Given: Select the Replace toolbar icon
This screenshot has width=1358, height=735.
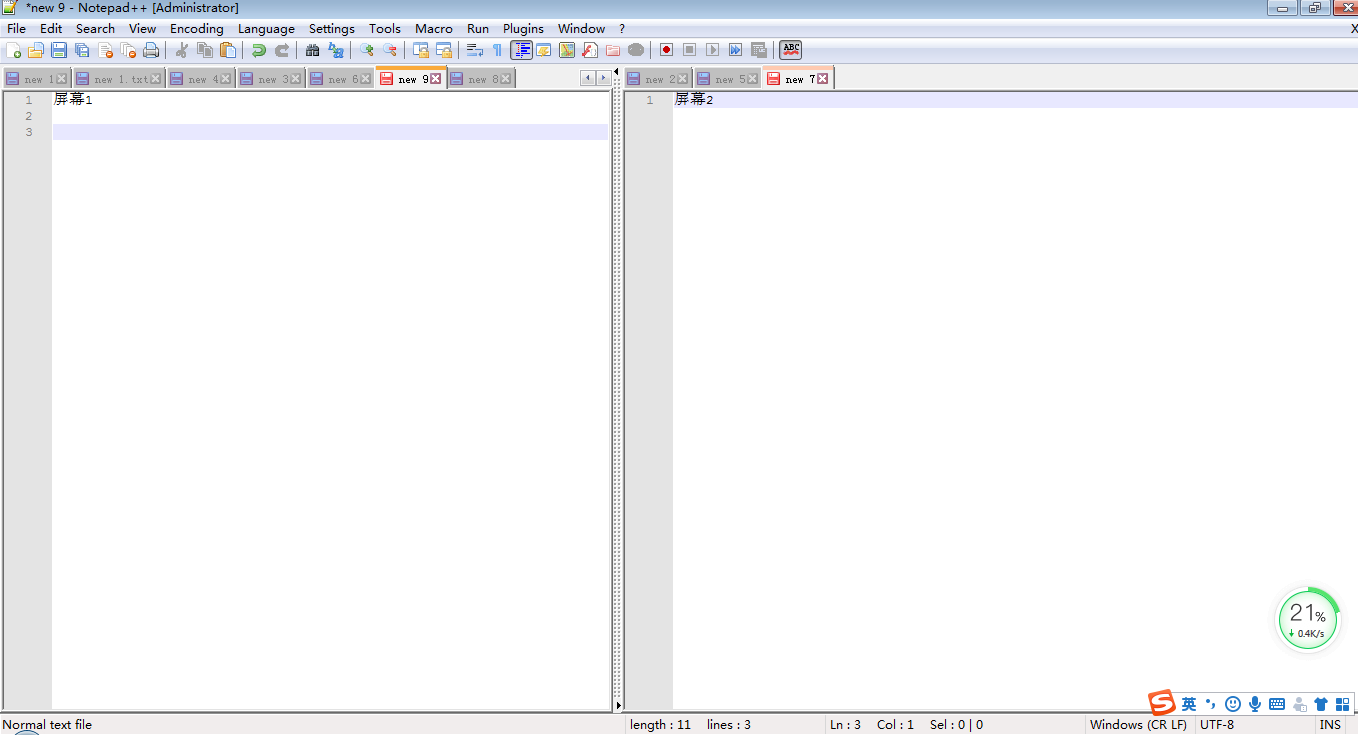Looking at the screenshot, I should click(x=334, y=49).
